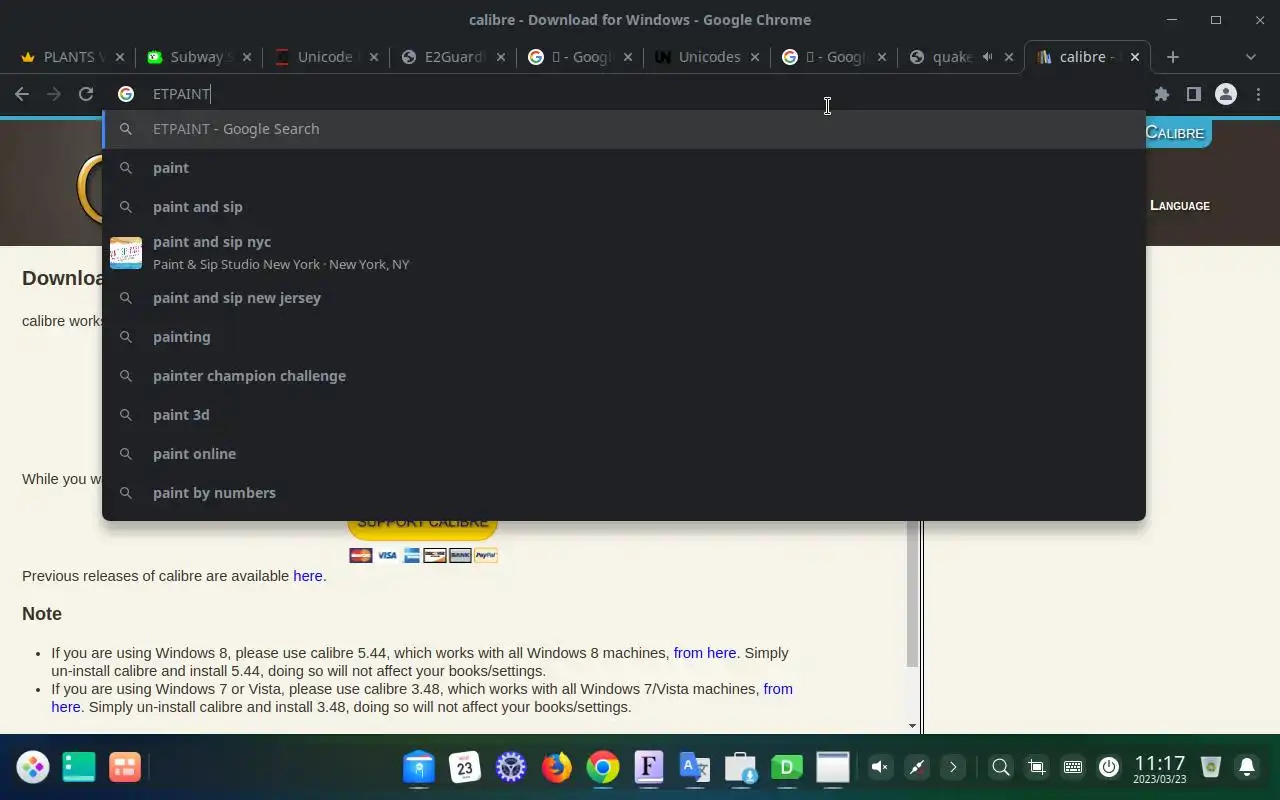Image resolution: width=1280 pixels, height=800 pixels.
Task: Open the Chrome profile avatar
Action: point(1225,94)
